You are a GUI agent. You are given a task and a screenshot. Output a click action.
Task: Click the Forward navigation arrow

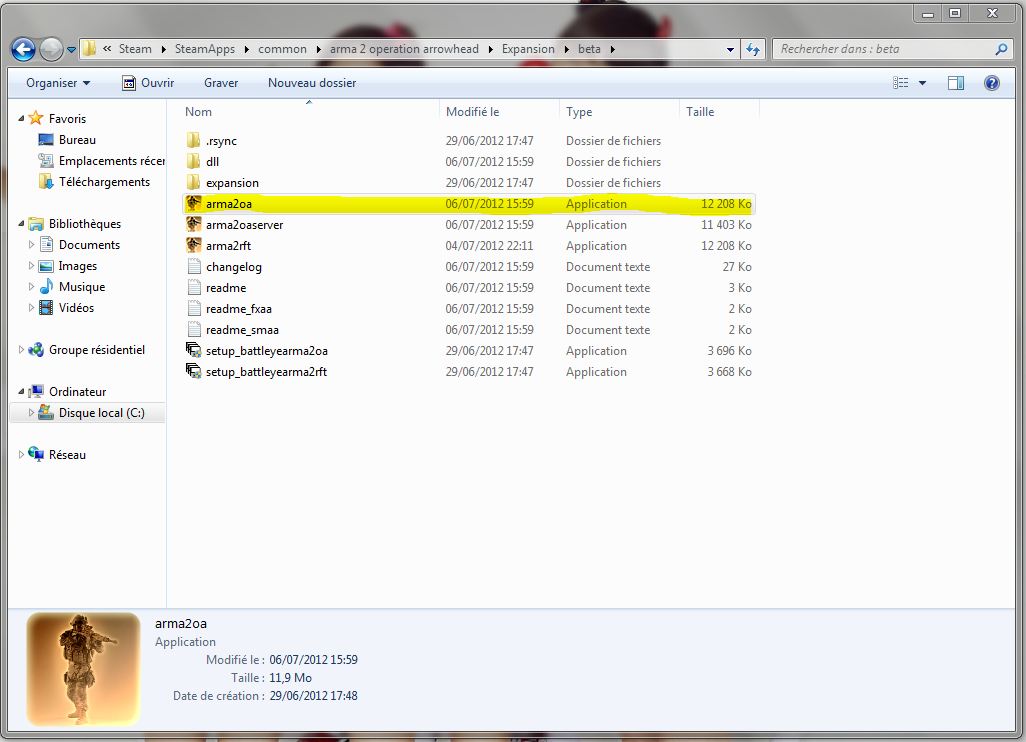[x=51, y=49]
